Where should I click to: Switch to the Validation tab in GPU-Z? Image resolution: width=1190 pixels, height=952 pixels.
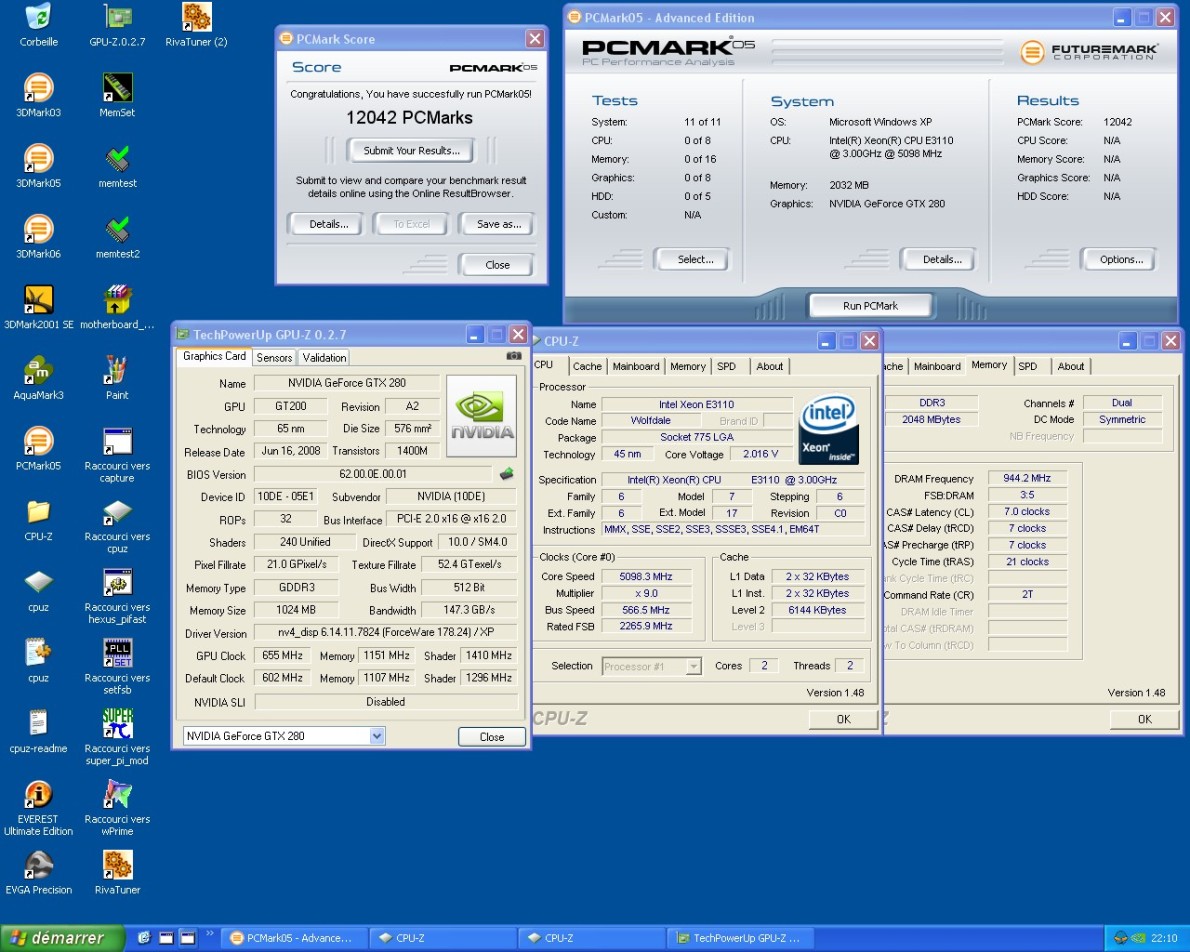(x=324, y=358)
